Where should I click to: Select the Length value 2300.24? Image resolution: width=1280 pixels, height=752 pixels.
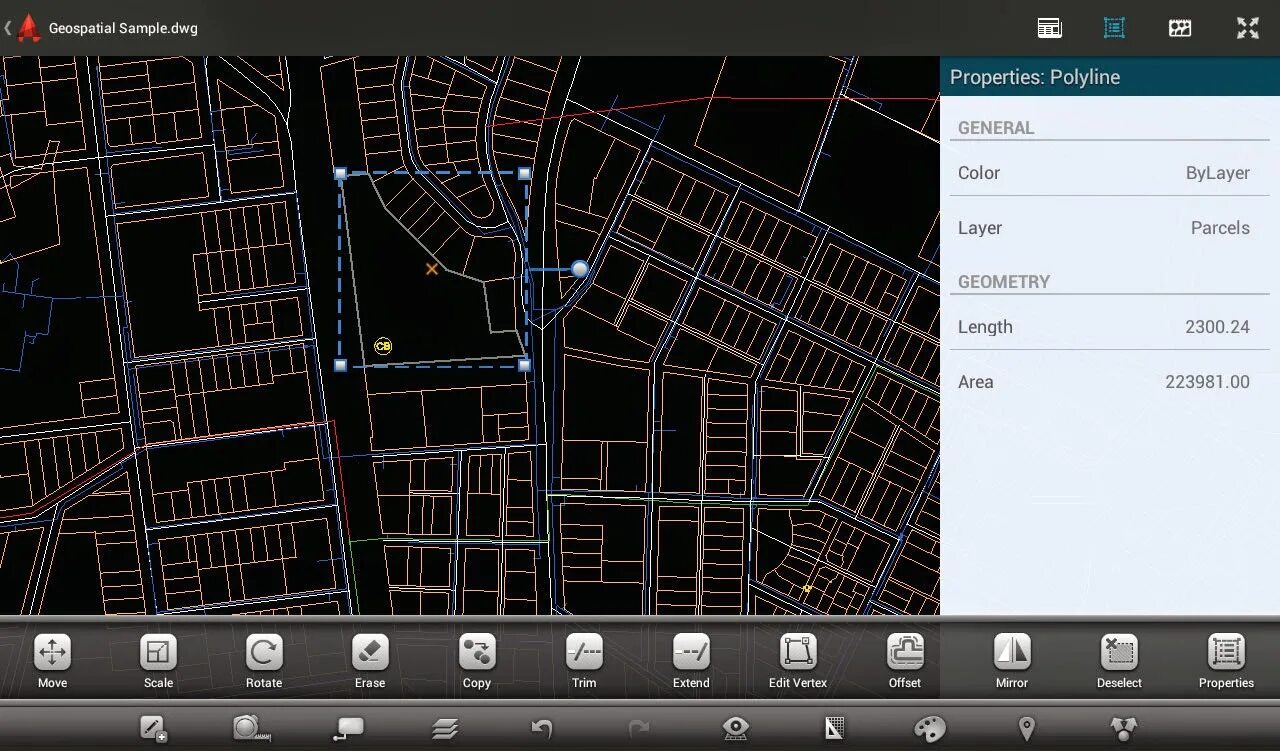[1217, 327]
